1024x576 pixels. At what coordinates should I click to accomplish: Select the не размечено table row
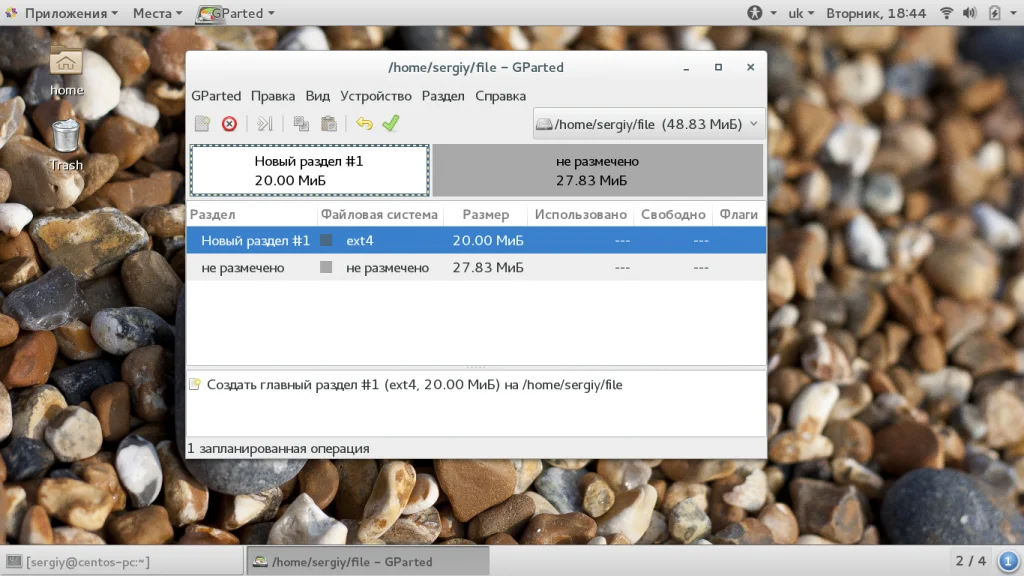coord(476,268)
